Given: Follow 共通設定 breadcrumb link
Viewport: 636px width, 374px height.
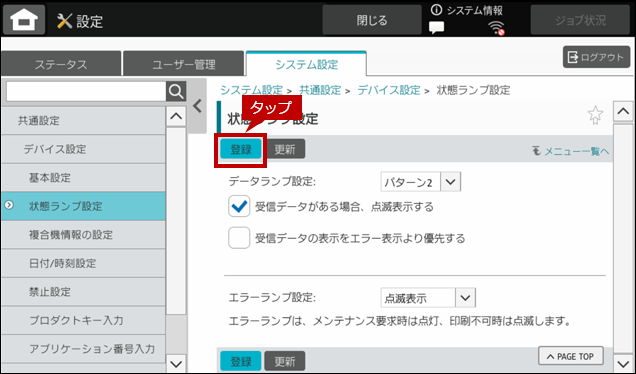Looking at the screenshot, I should [x=320, y=90].
